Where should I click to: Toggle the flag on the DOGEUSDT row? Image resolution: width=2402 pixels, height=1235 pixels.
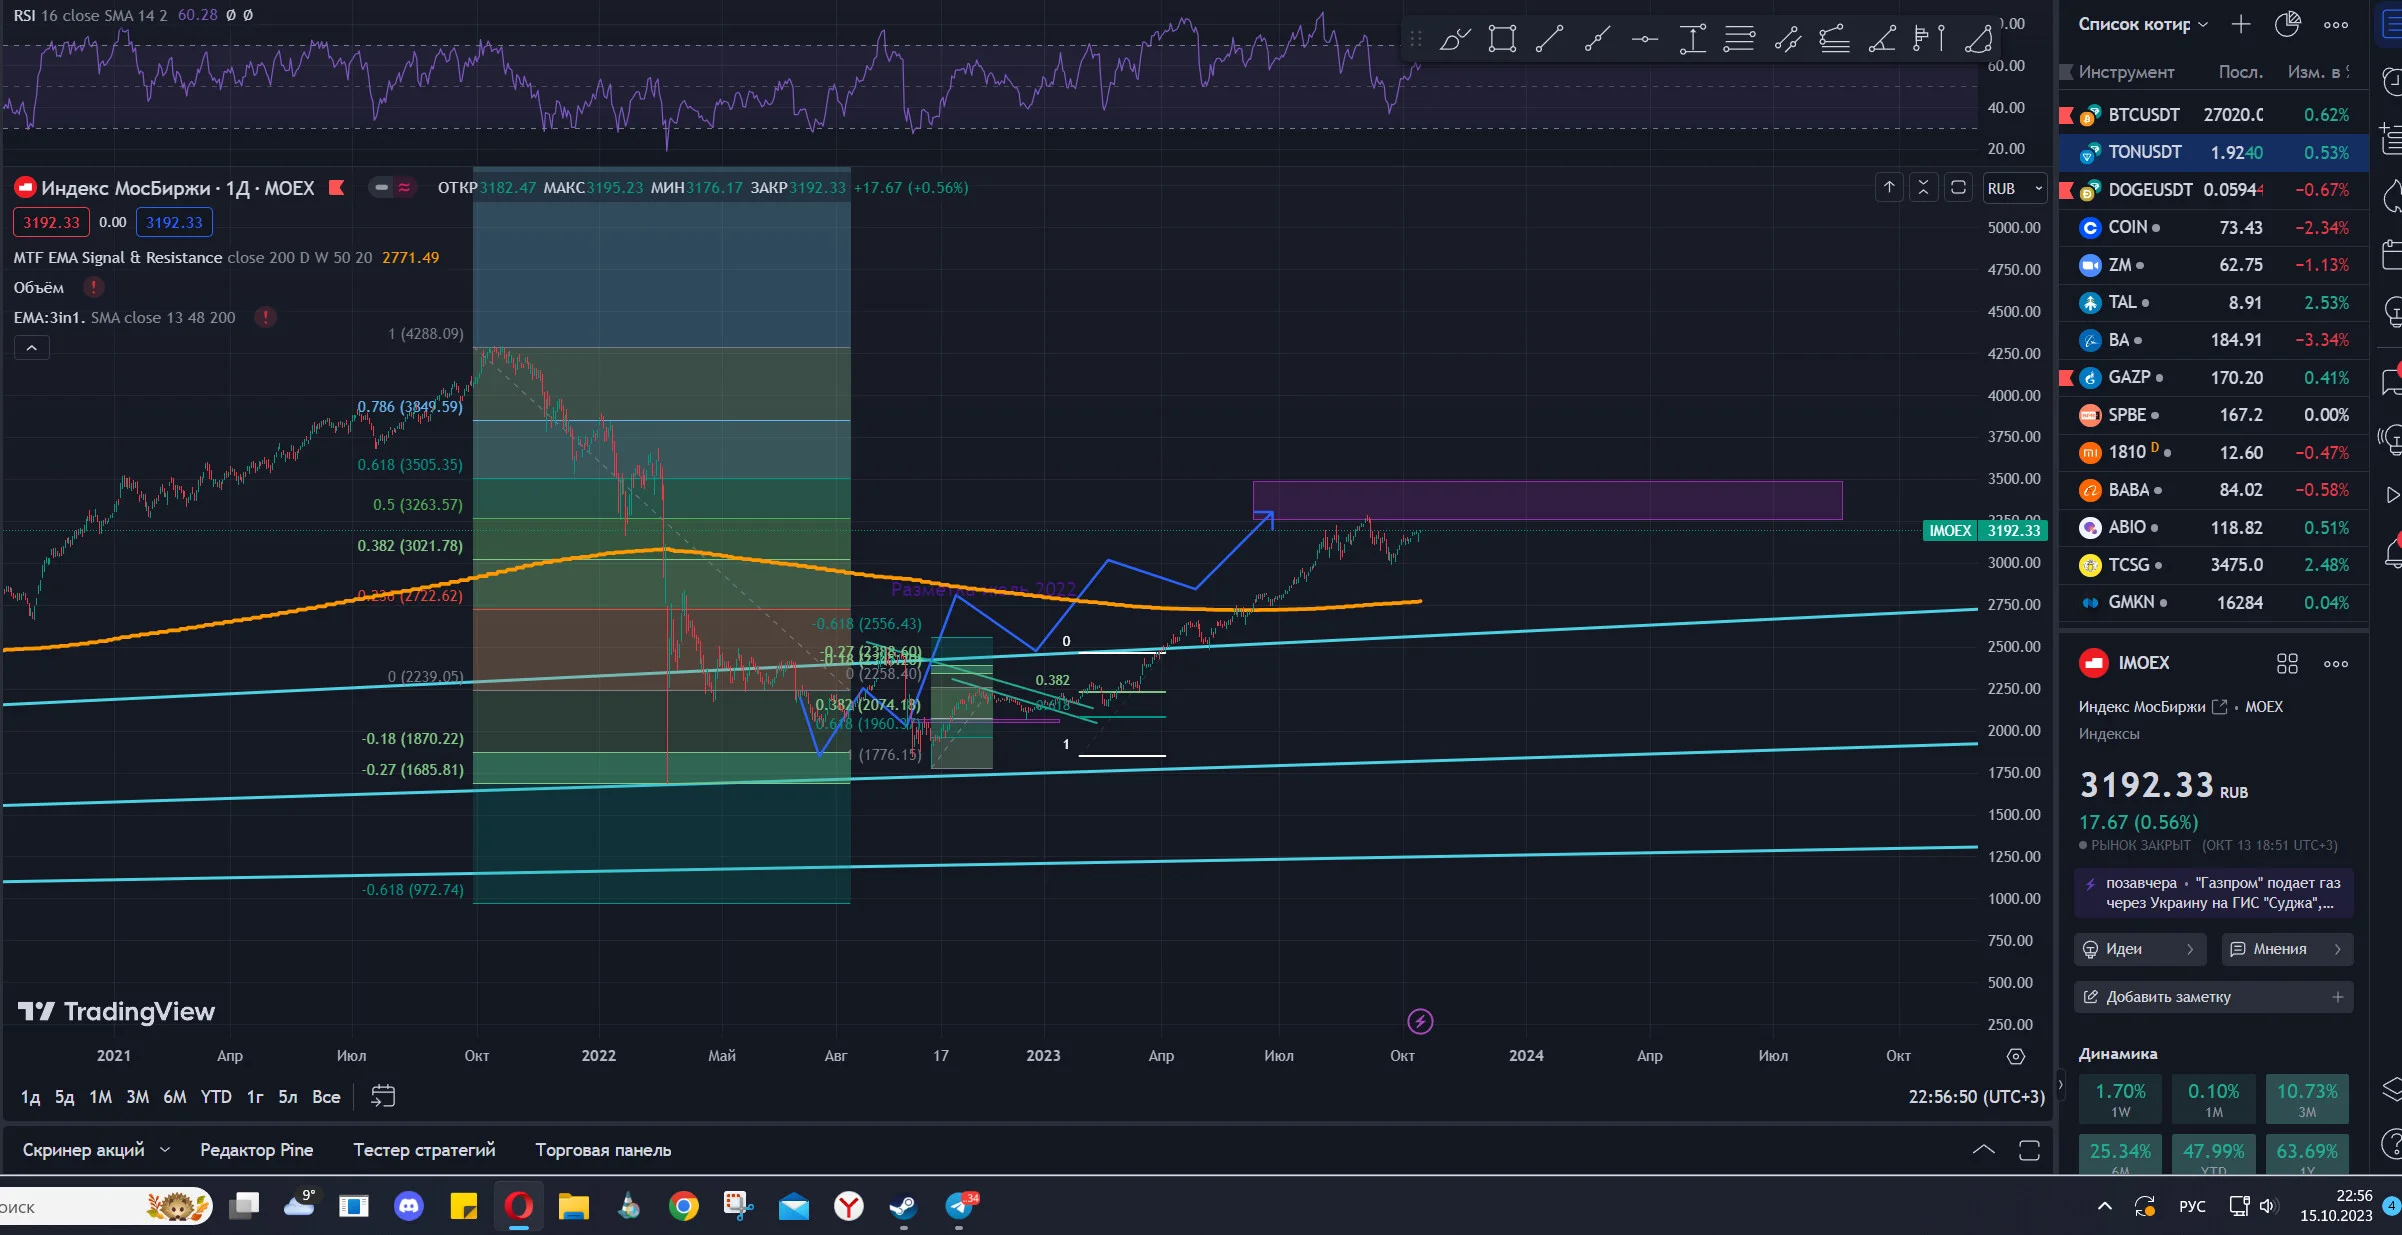tap(2066, 190)
